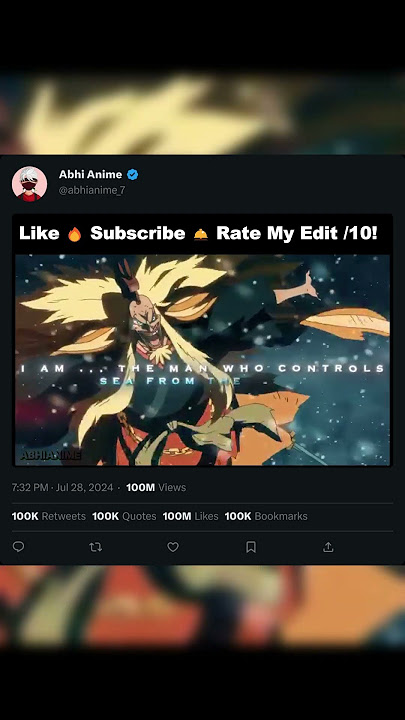Image resolution: width=405 pixels, height=720 pixels.
Task: Open the 100K Bookmarks count
Action: [x=266, y=516]
